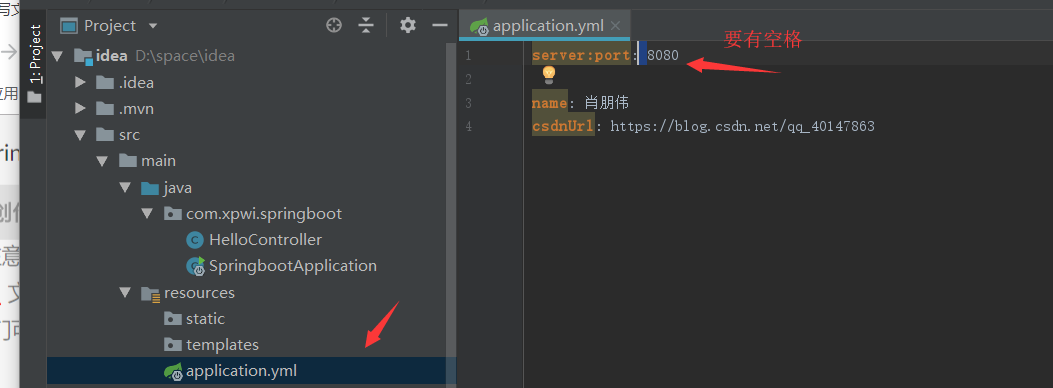Click the idea module folder icon
This screenshot has height=388, width=1053.
[83, 56]
